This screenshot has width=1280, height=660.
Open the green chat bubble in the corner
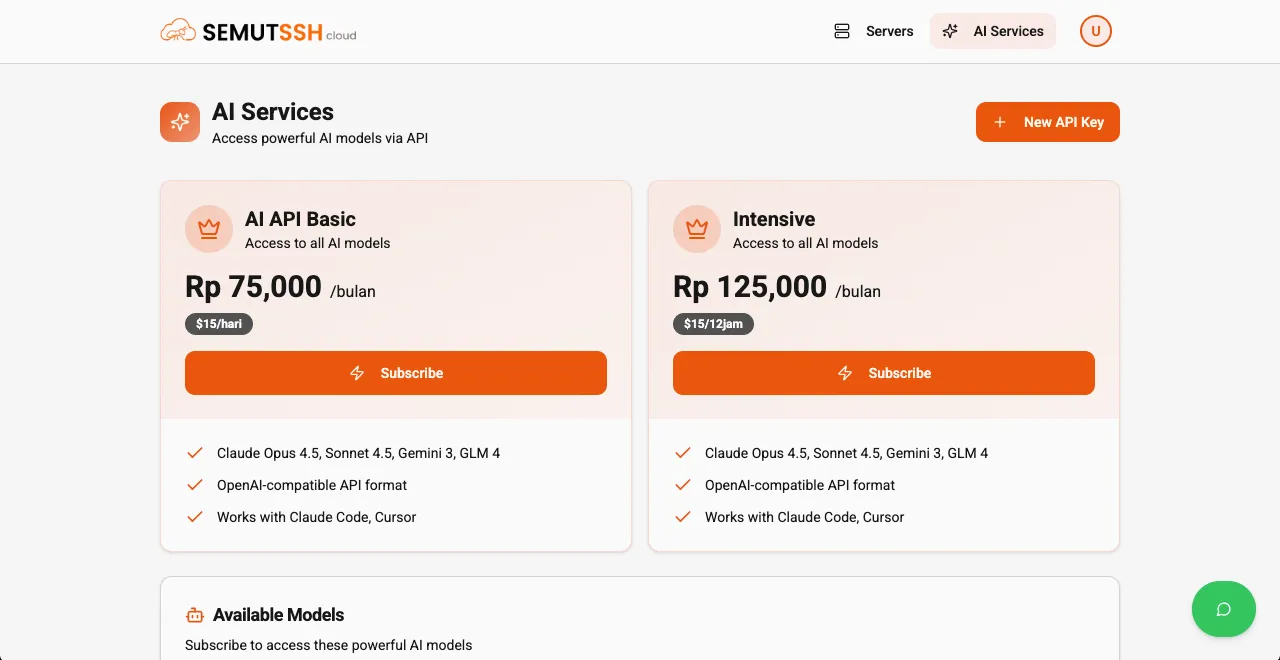[1223, 609]
